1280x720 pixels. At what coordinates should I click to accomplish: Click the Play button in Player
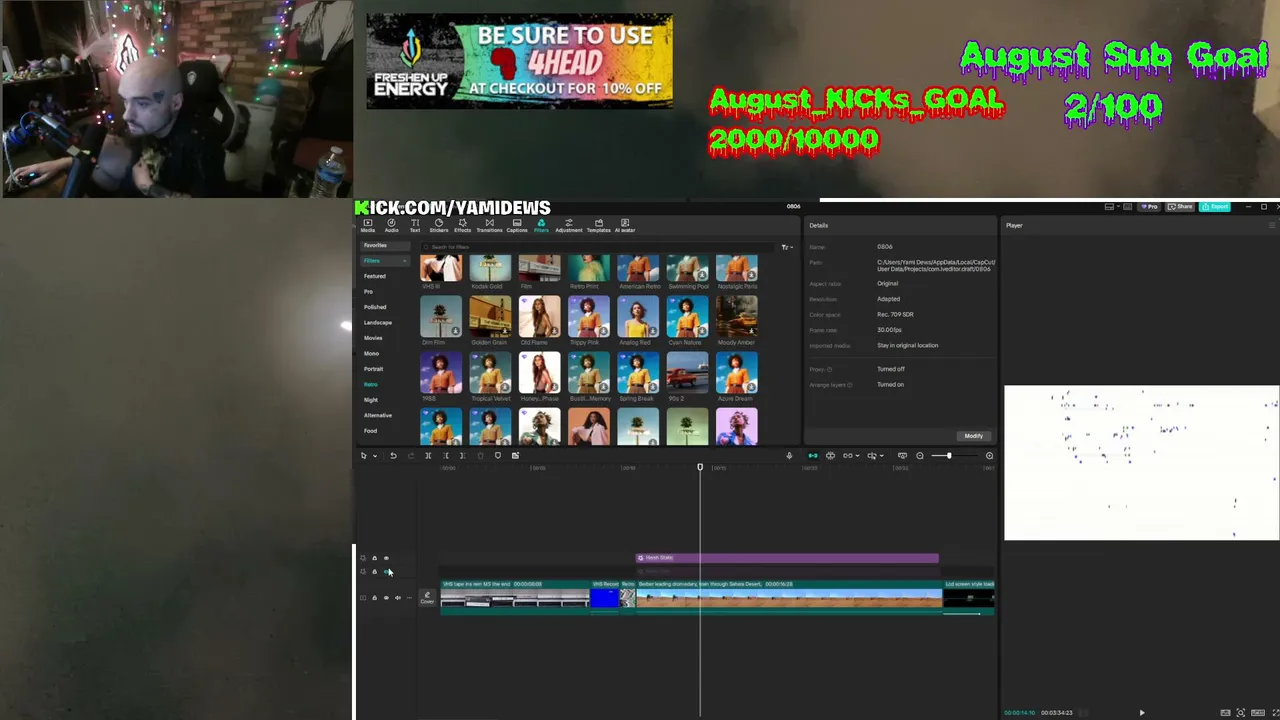pos(1141,713)
